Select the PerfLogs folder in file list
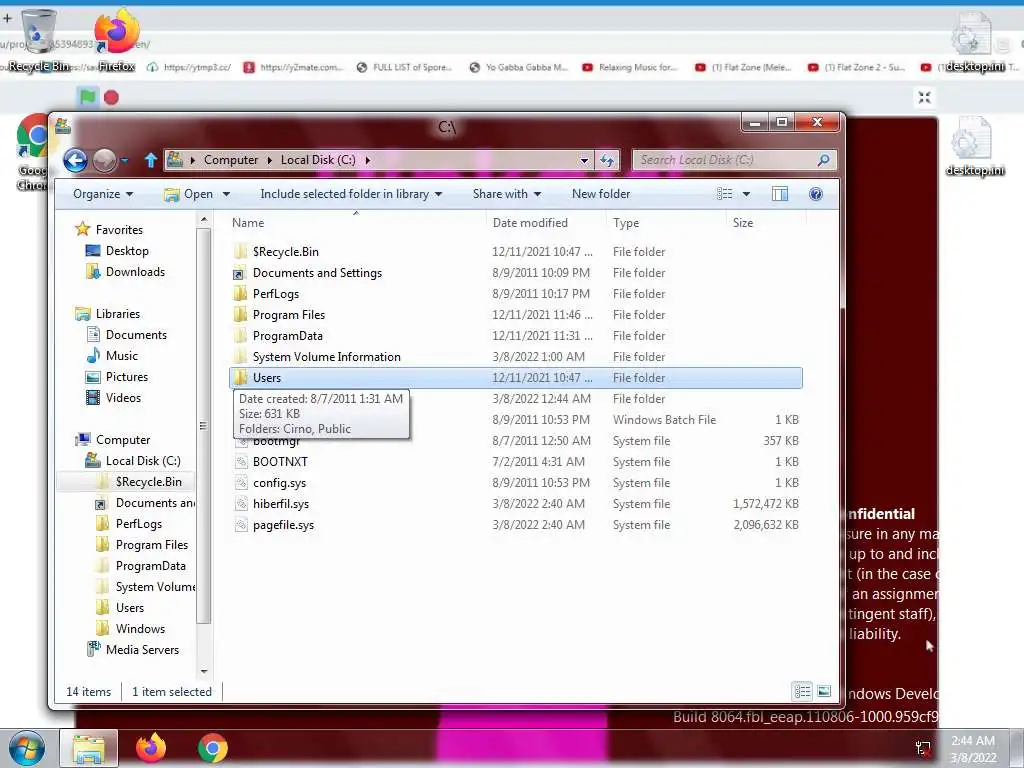 point(276,294)
